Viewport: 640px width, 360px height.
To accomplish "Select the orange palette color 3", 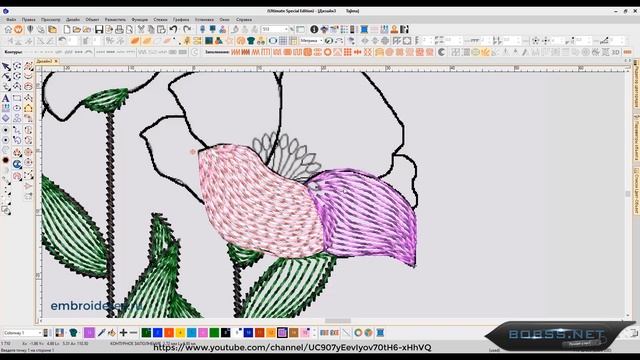I will 169,333.
